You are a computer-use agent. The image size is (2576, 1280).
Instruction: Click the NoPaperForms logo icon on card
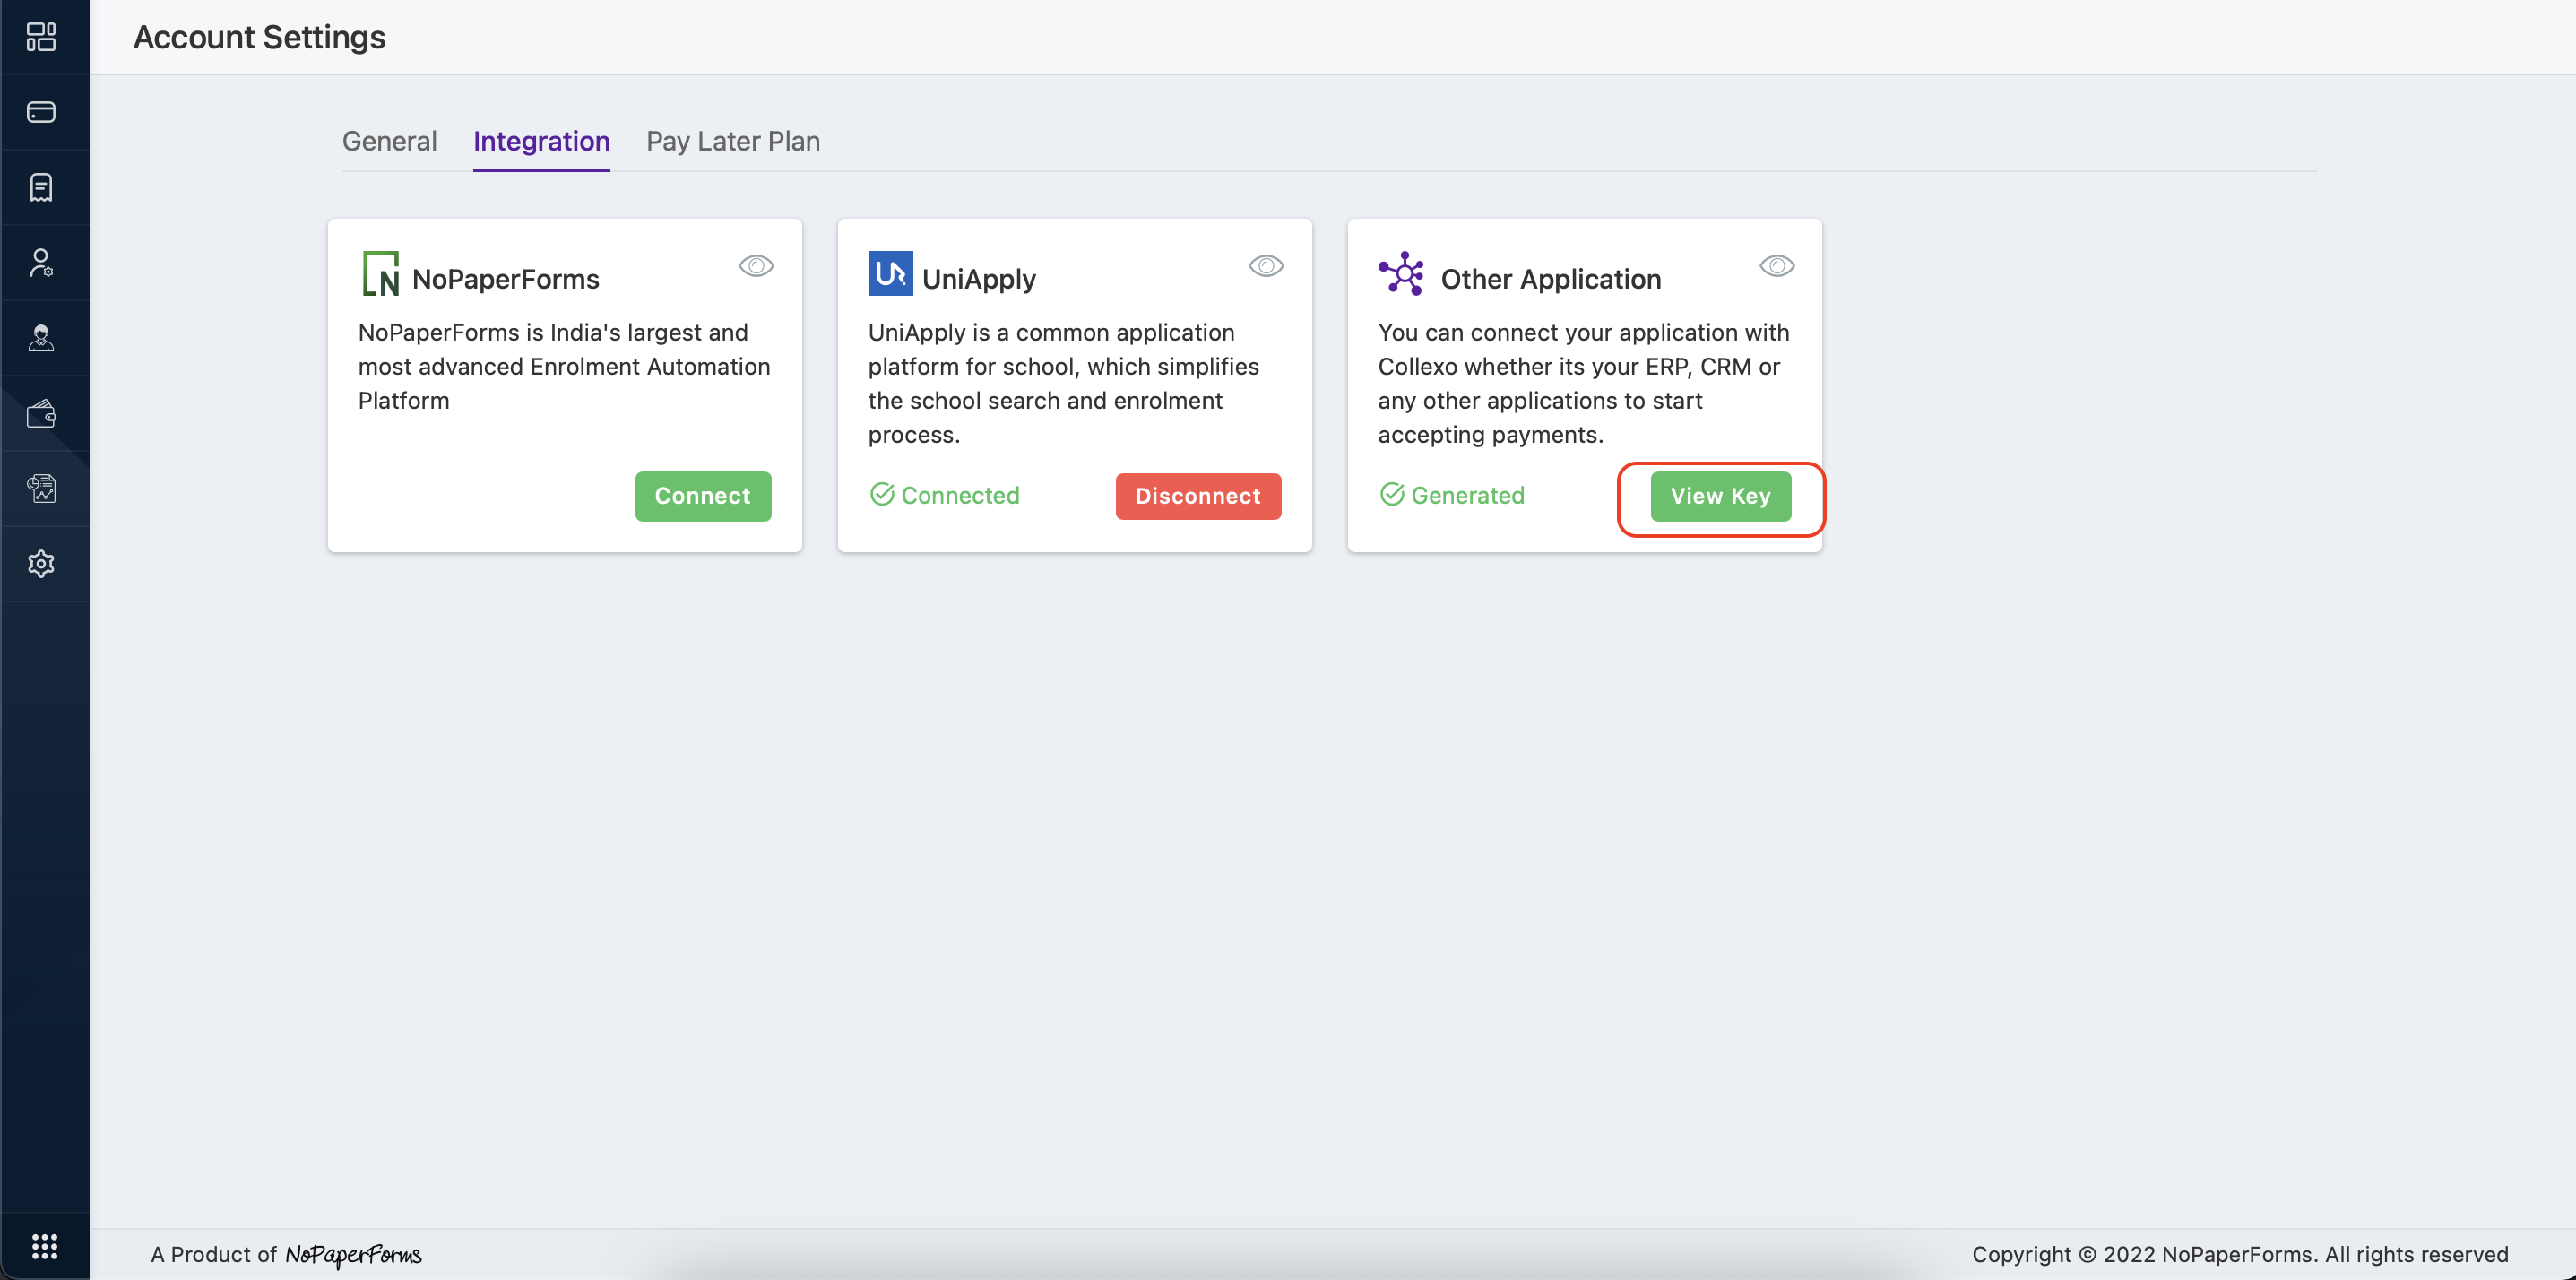380,274
